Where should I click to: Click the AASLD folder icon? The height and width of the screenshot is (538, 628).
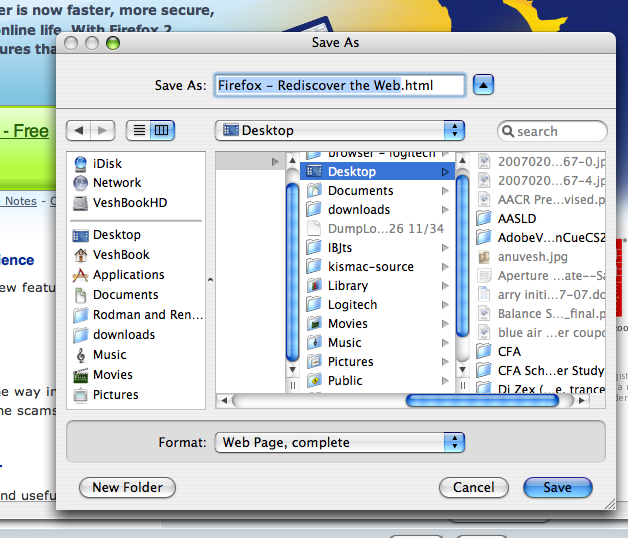484,219
